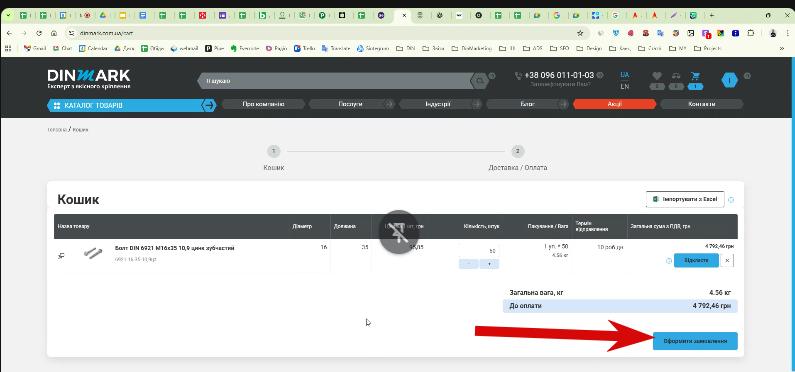Click the callback request link under phone

(560, 84)
